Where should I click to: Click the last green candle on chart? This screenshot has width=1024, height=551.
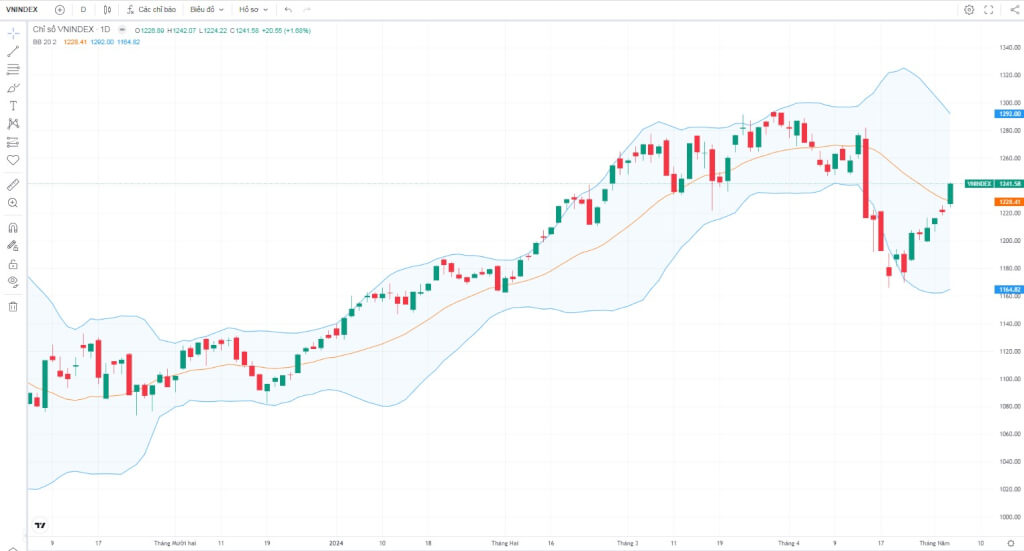pos(950,194)
